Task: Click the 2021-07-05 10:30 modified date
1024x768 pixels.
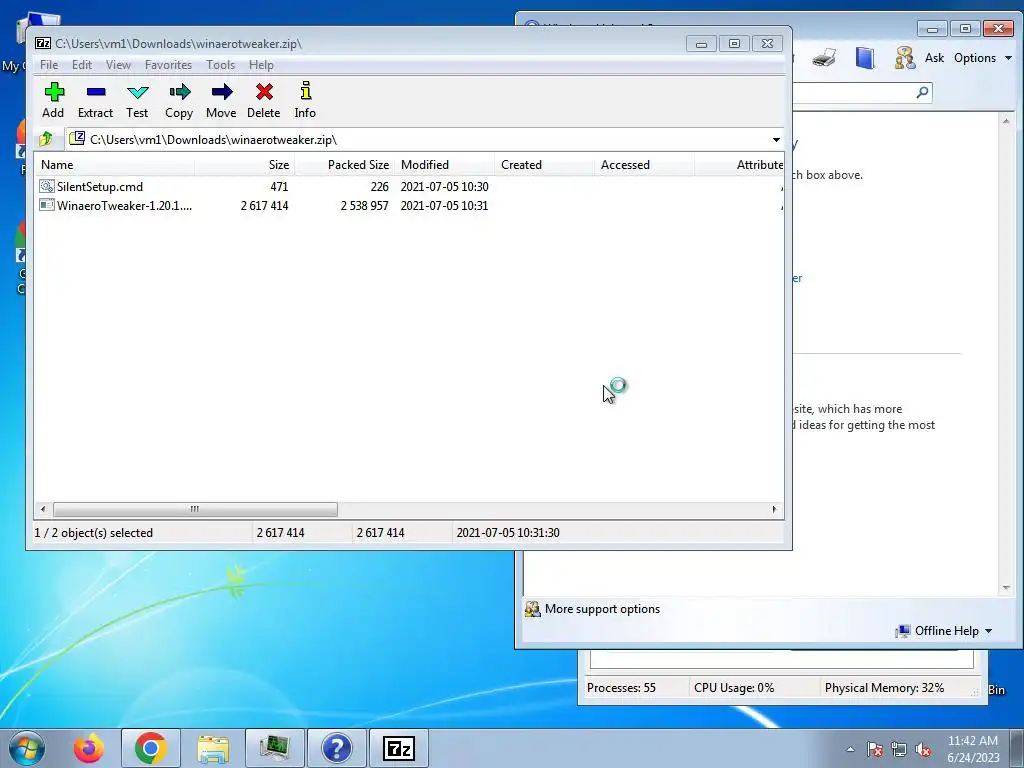Action: [444, 186]
